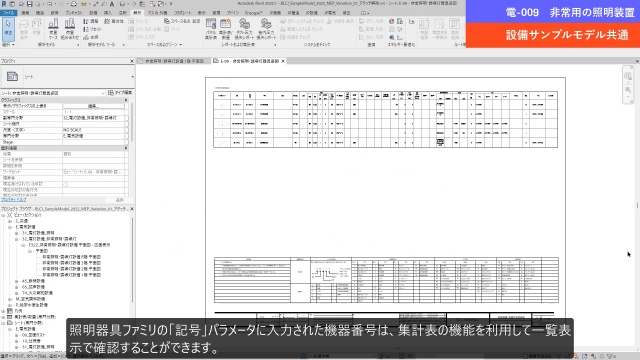The width and height of the screenshot is (640, 360).
Task: Close the Properties palette
Action: coord(132,61)
